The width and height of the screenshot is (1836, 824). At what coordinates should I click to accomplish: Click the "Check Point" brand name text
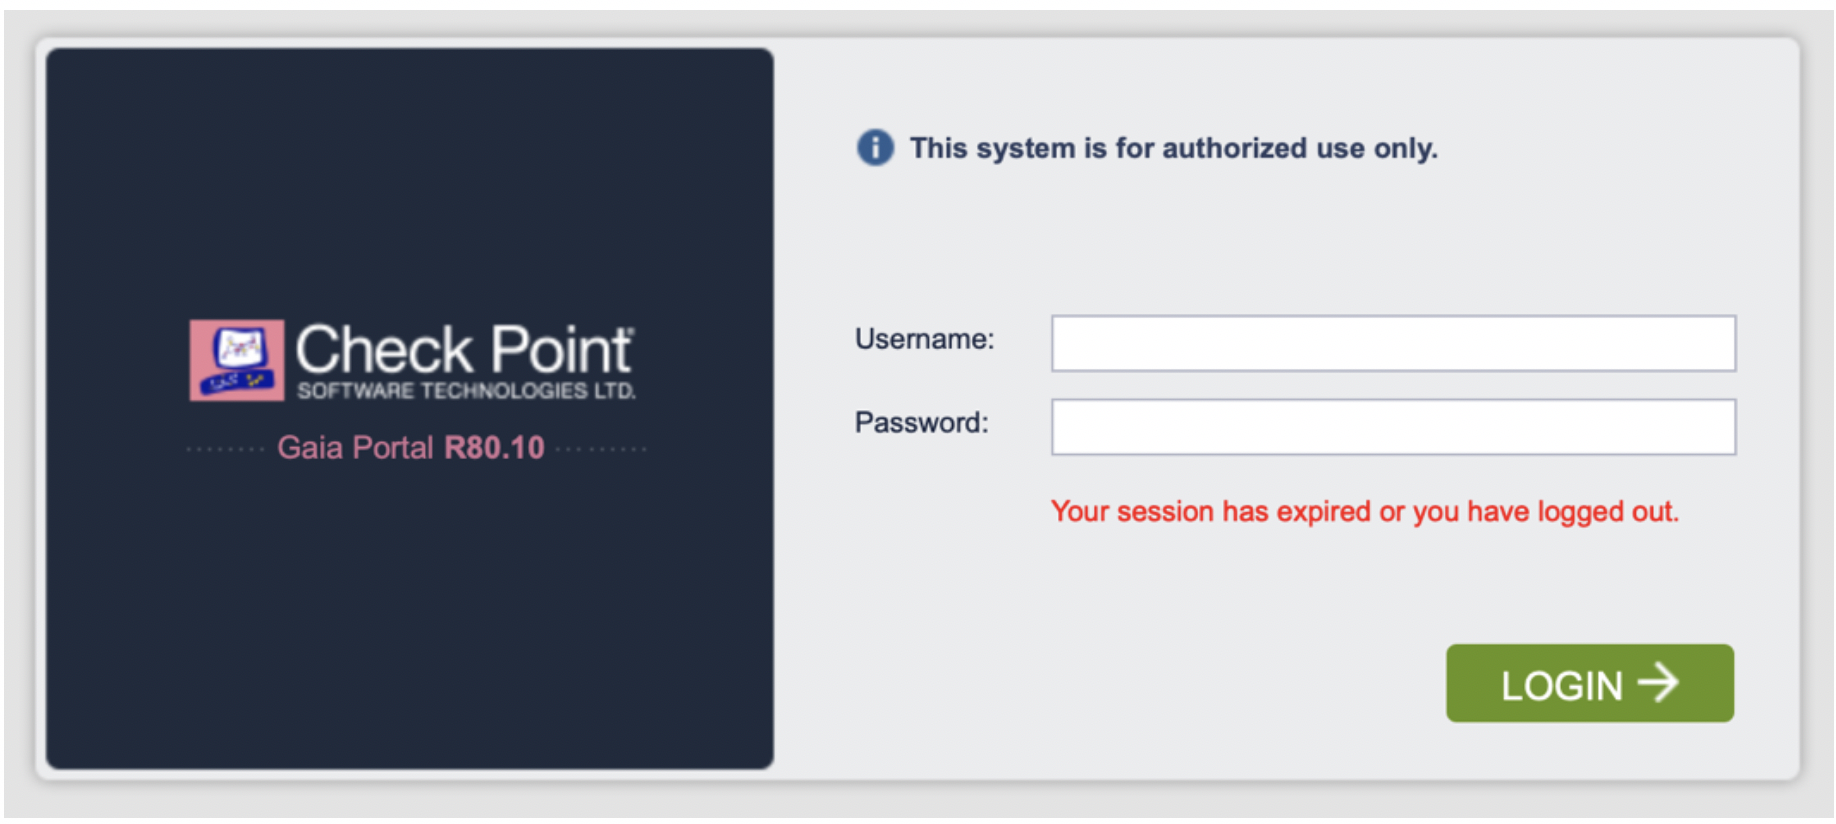coord(463,350)
